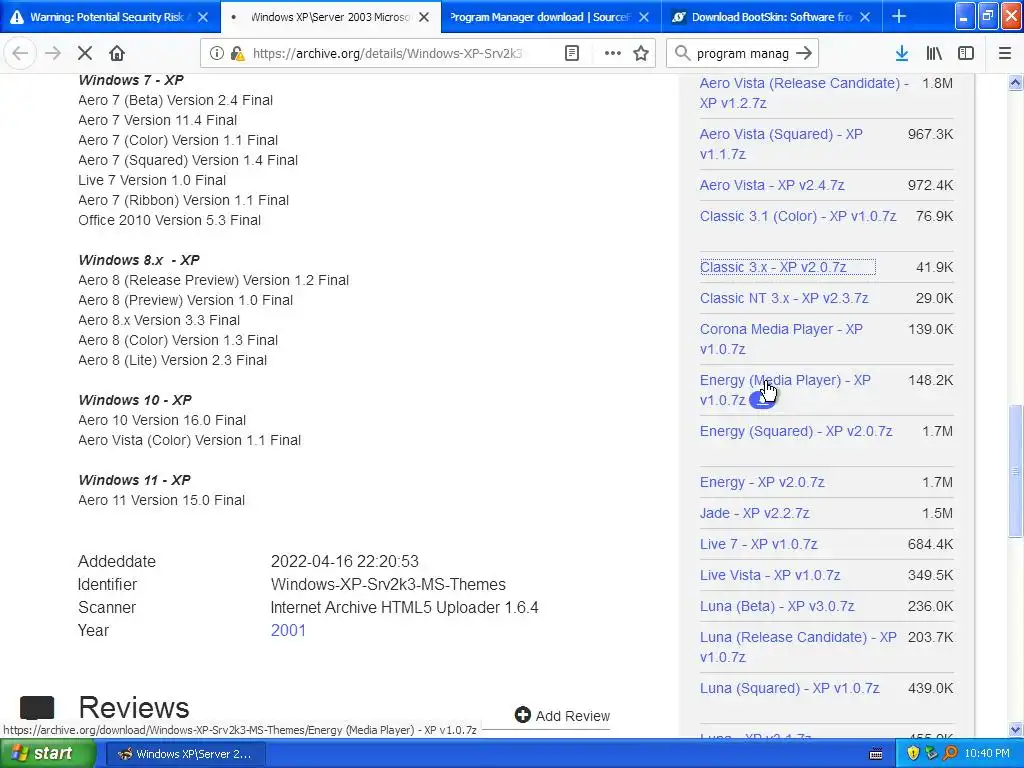Click the scrollbar down arrow

coord(1015,729)
